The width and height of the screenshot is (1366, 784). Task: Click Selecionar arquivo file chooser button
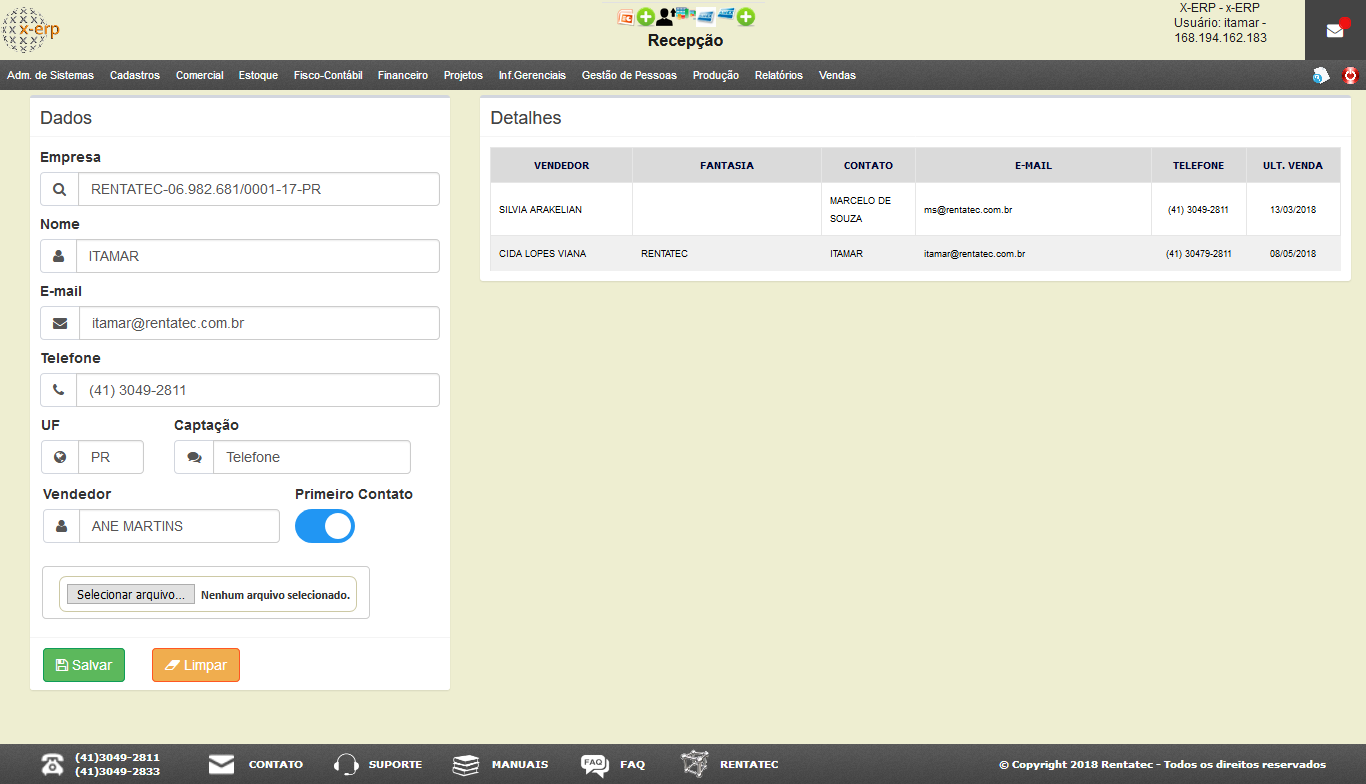click(x=130, y=594)
